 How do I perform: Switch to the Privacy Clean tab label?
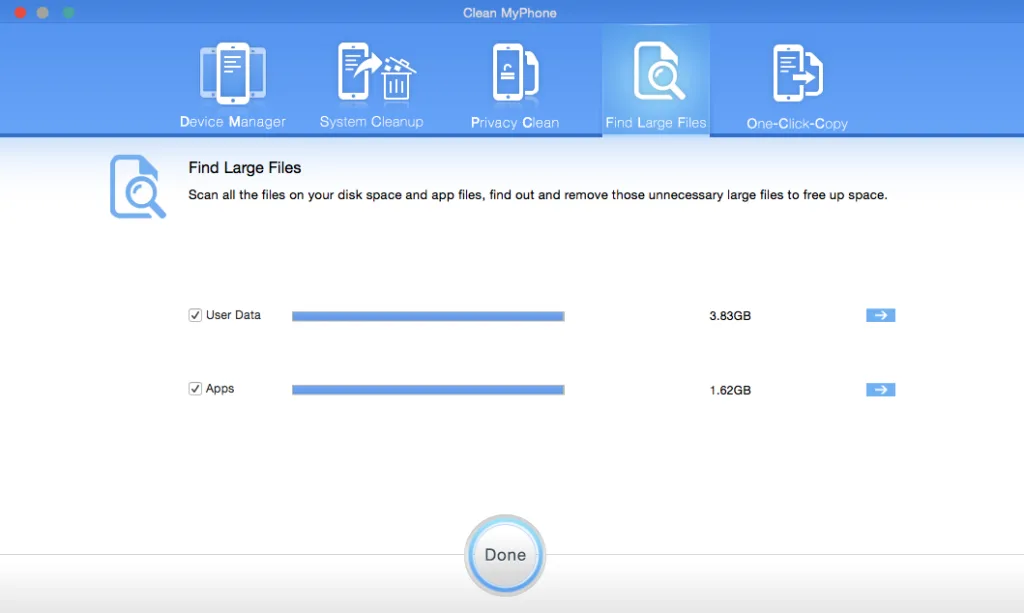point(515,123)
